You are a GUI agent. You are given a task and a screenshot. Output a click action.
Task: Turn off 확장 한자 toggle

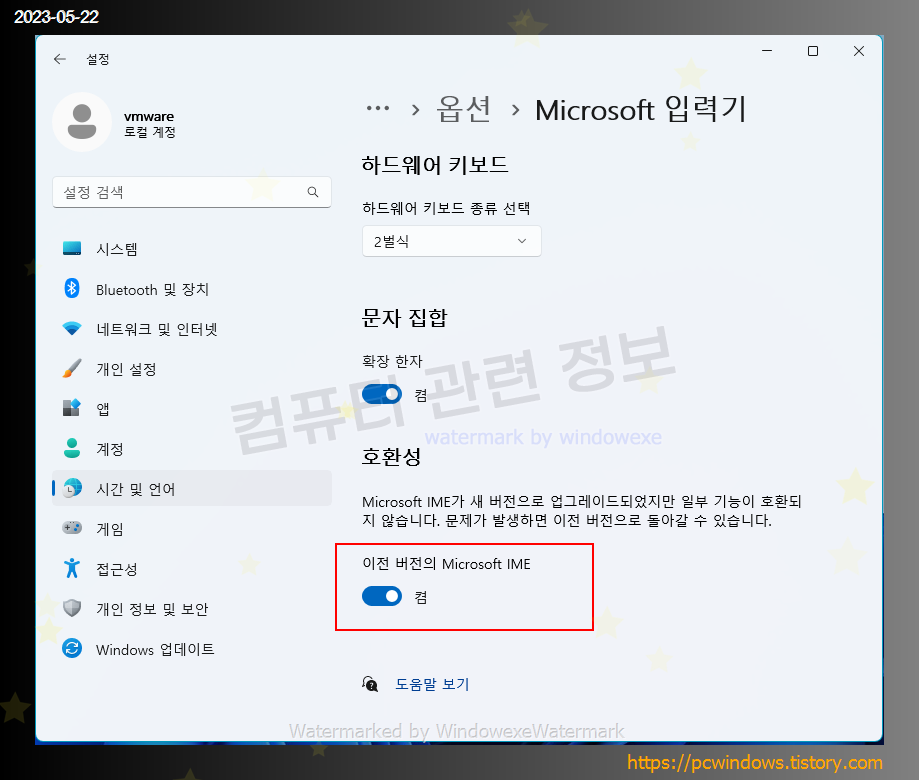coord(382,394)
